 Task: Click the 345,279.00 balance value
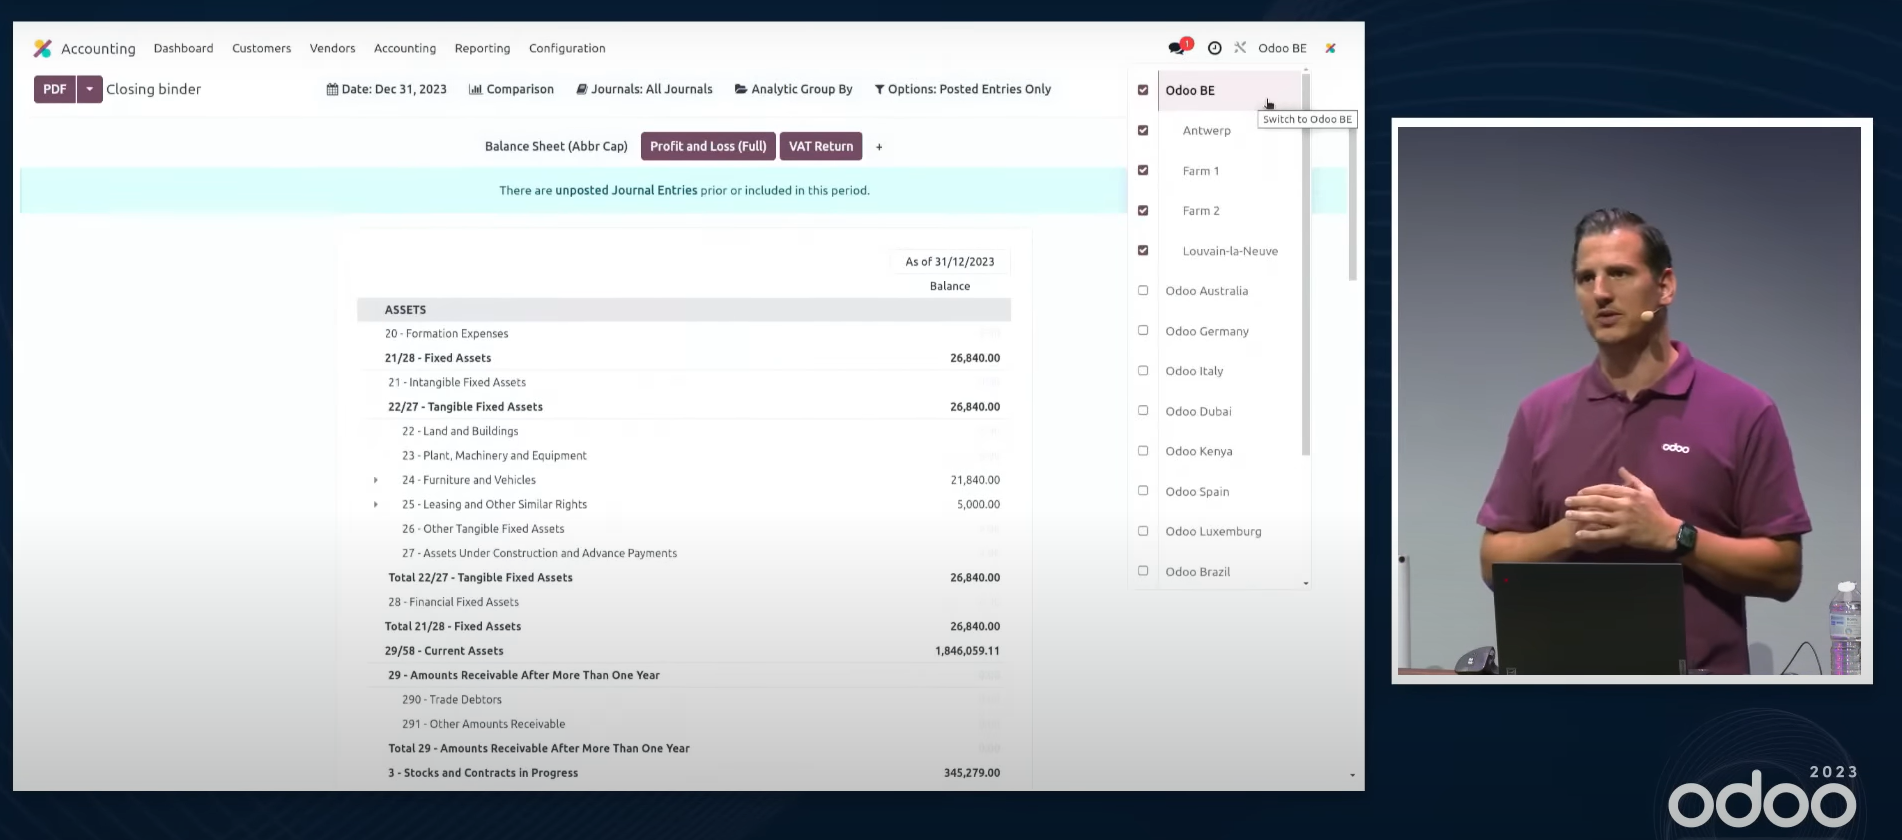972,773
